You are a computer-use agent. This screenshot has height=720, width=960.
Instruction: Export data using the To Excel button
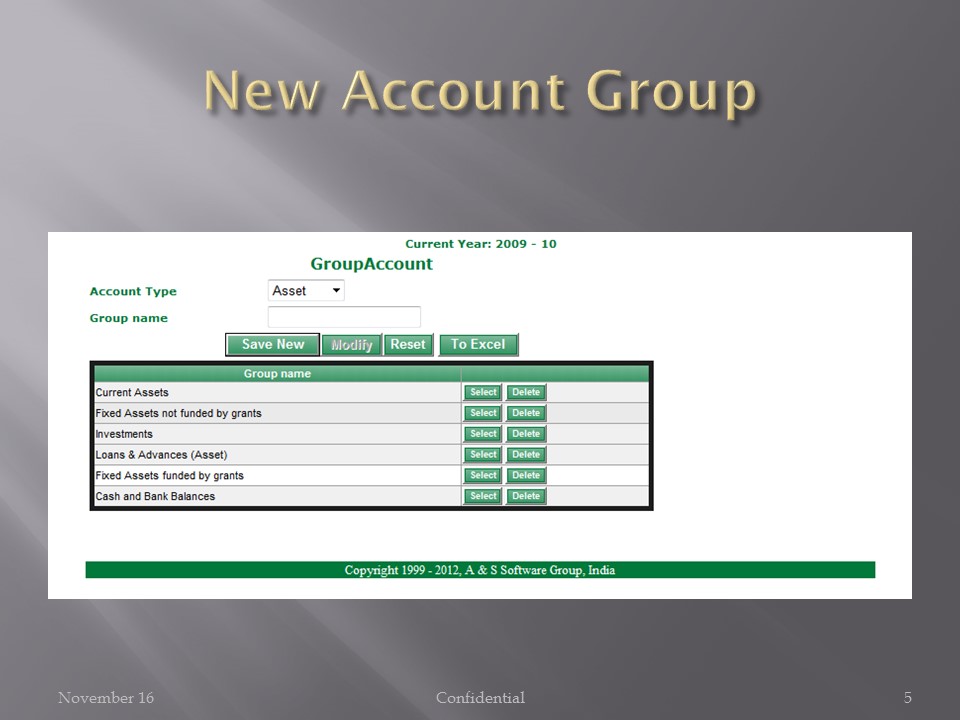[478, 344]
